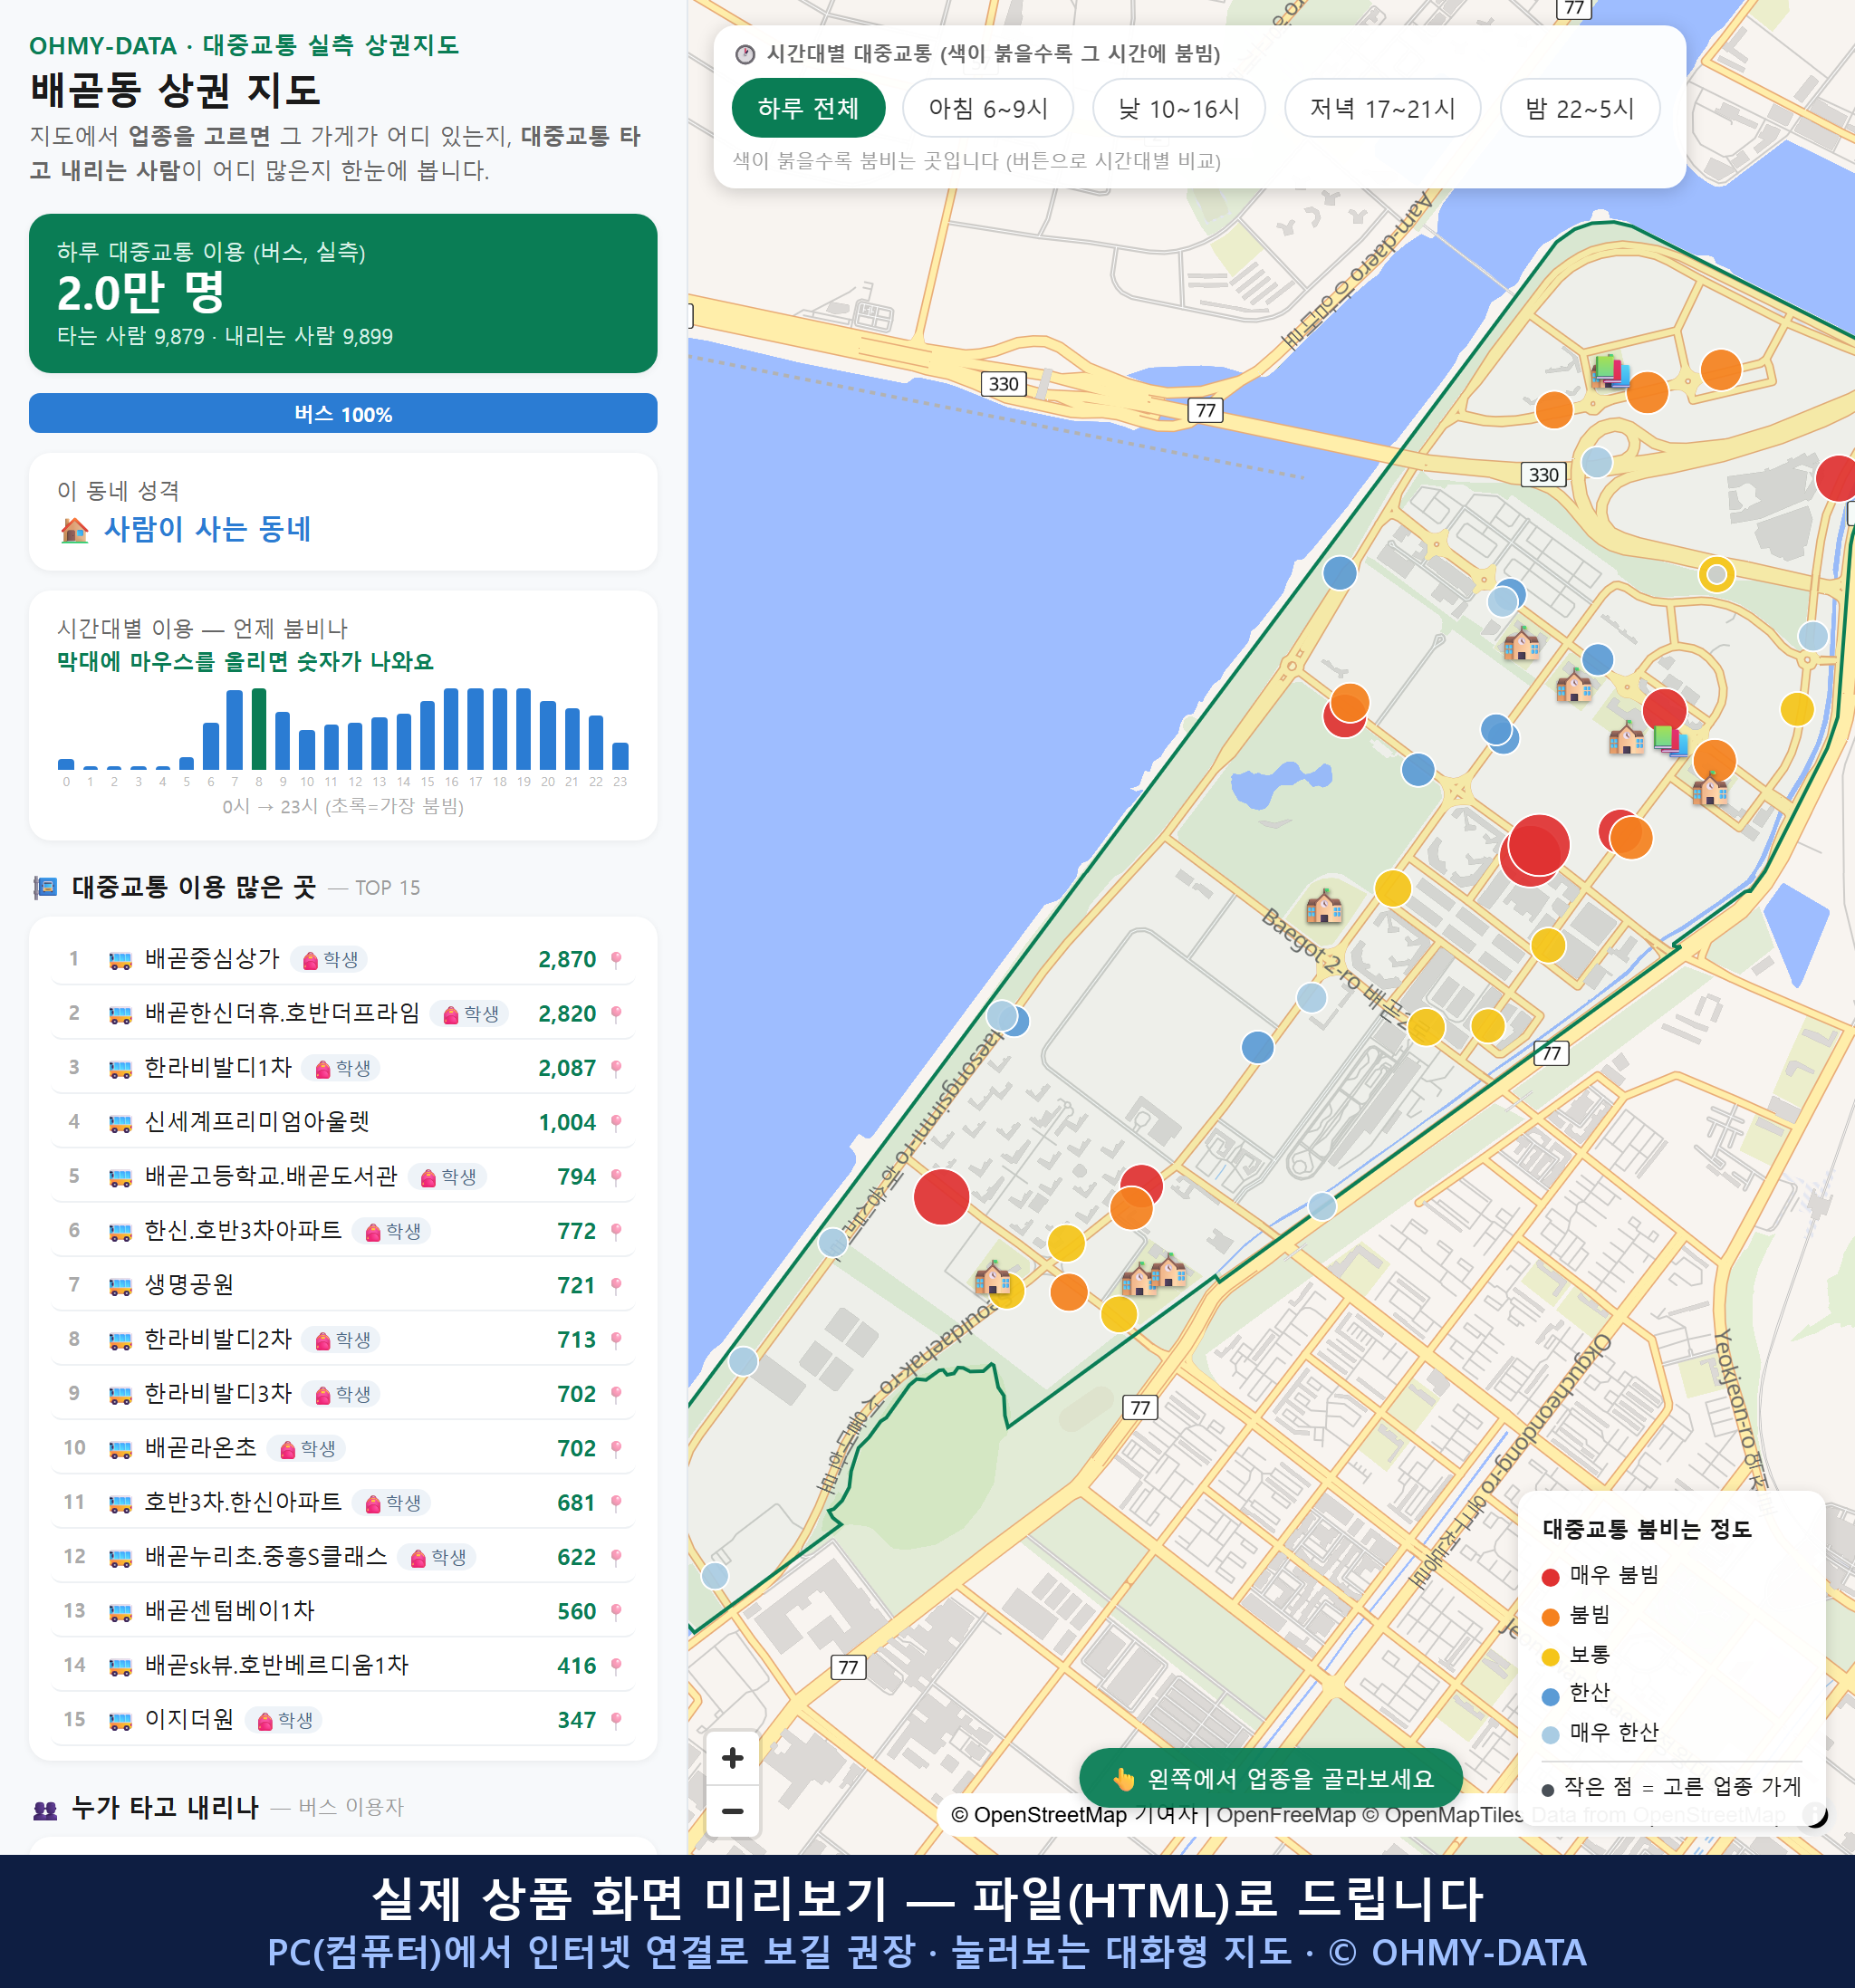
Task: Switch to 아침 6~9시 time filter
Action: point(988,108)
